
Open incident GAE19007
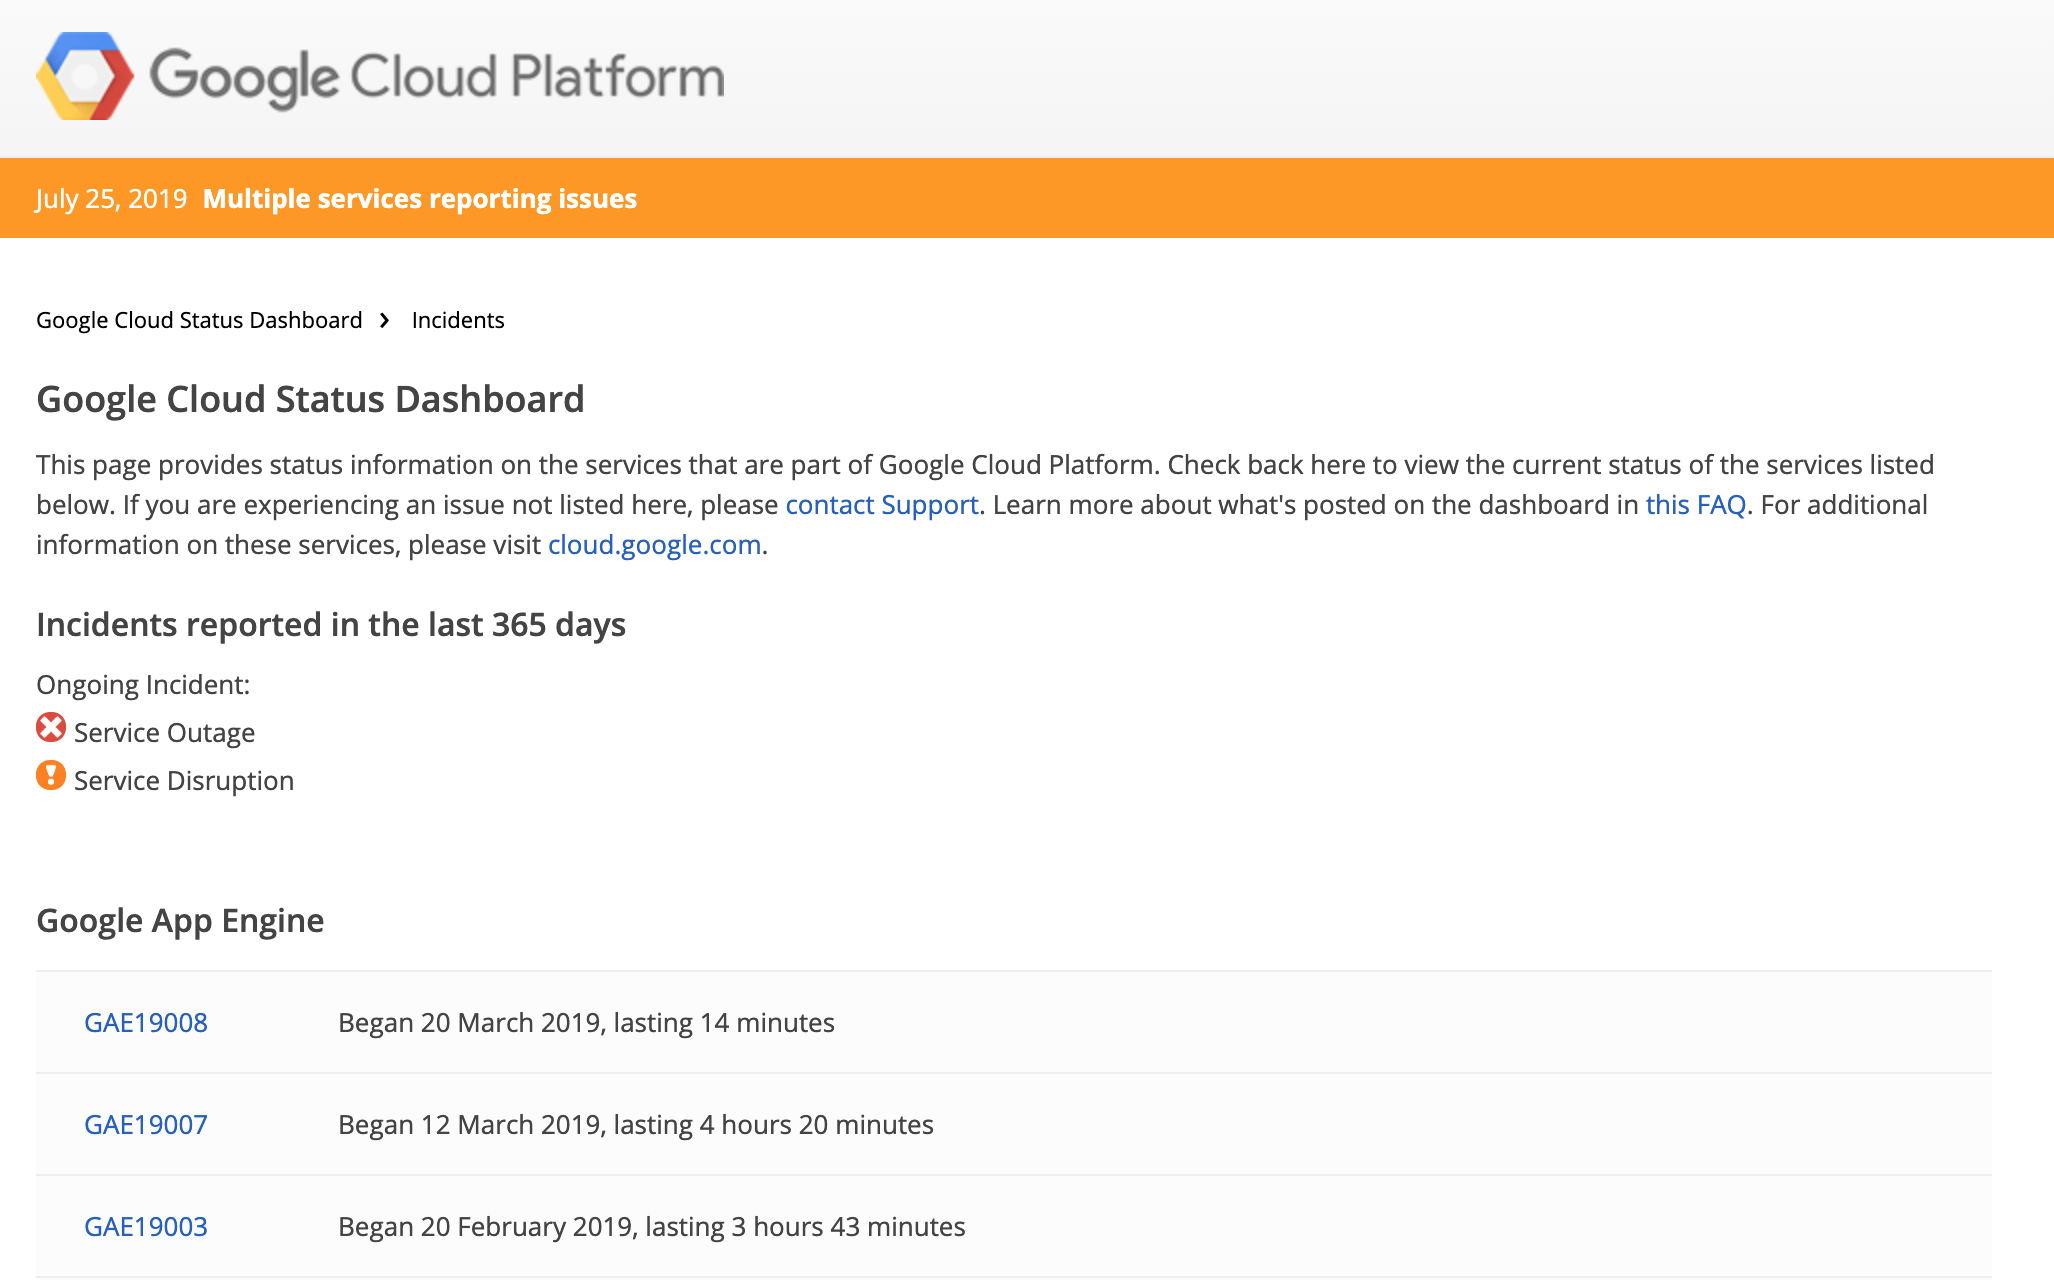tap(146, 1125)
